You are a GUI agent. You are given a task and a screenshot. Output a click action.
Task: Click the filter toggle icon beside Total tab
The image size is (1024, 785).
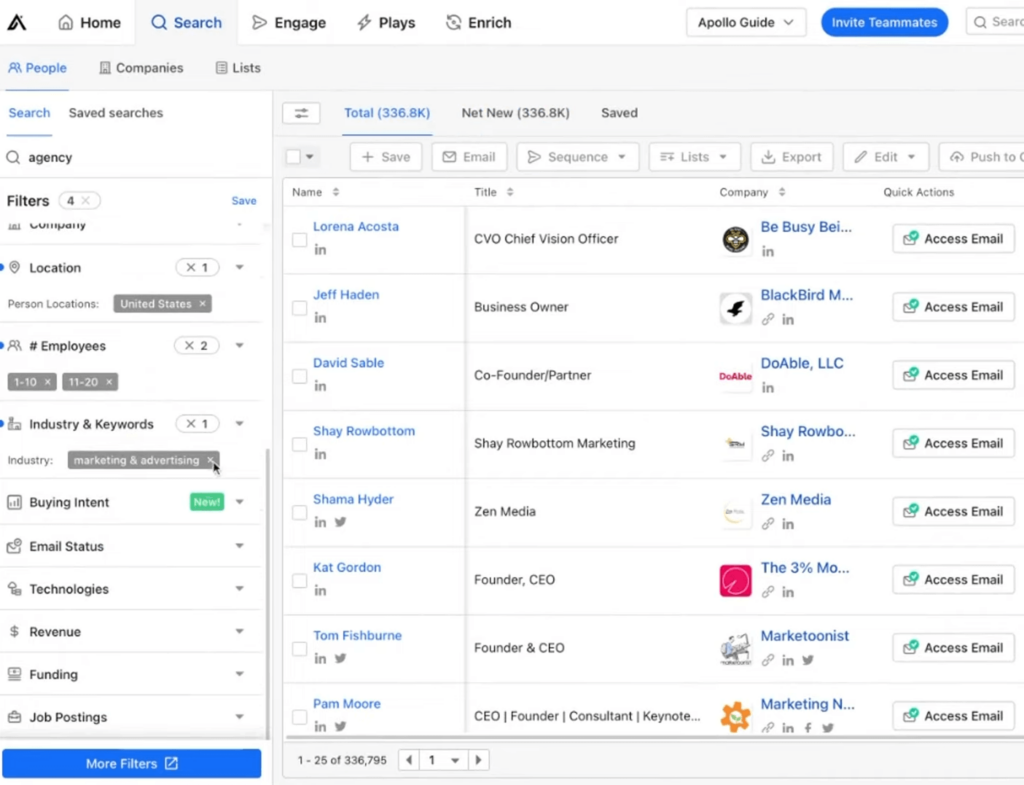pyautogui.click(x=301, y=113)
